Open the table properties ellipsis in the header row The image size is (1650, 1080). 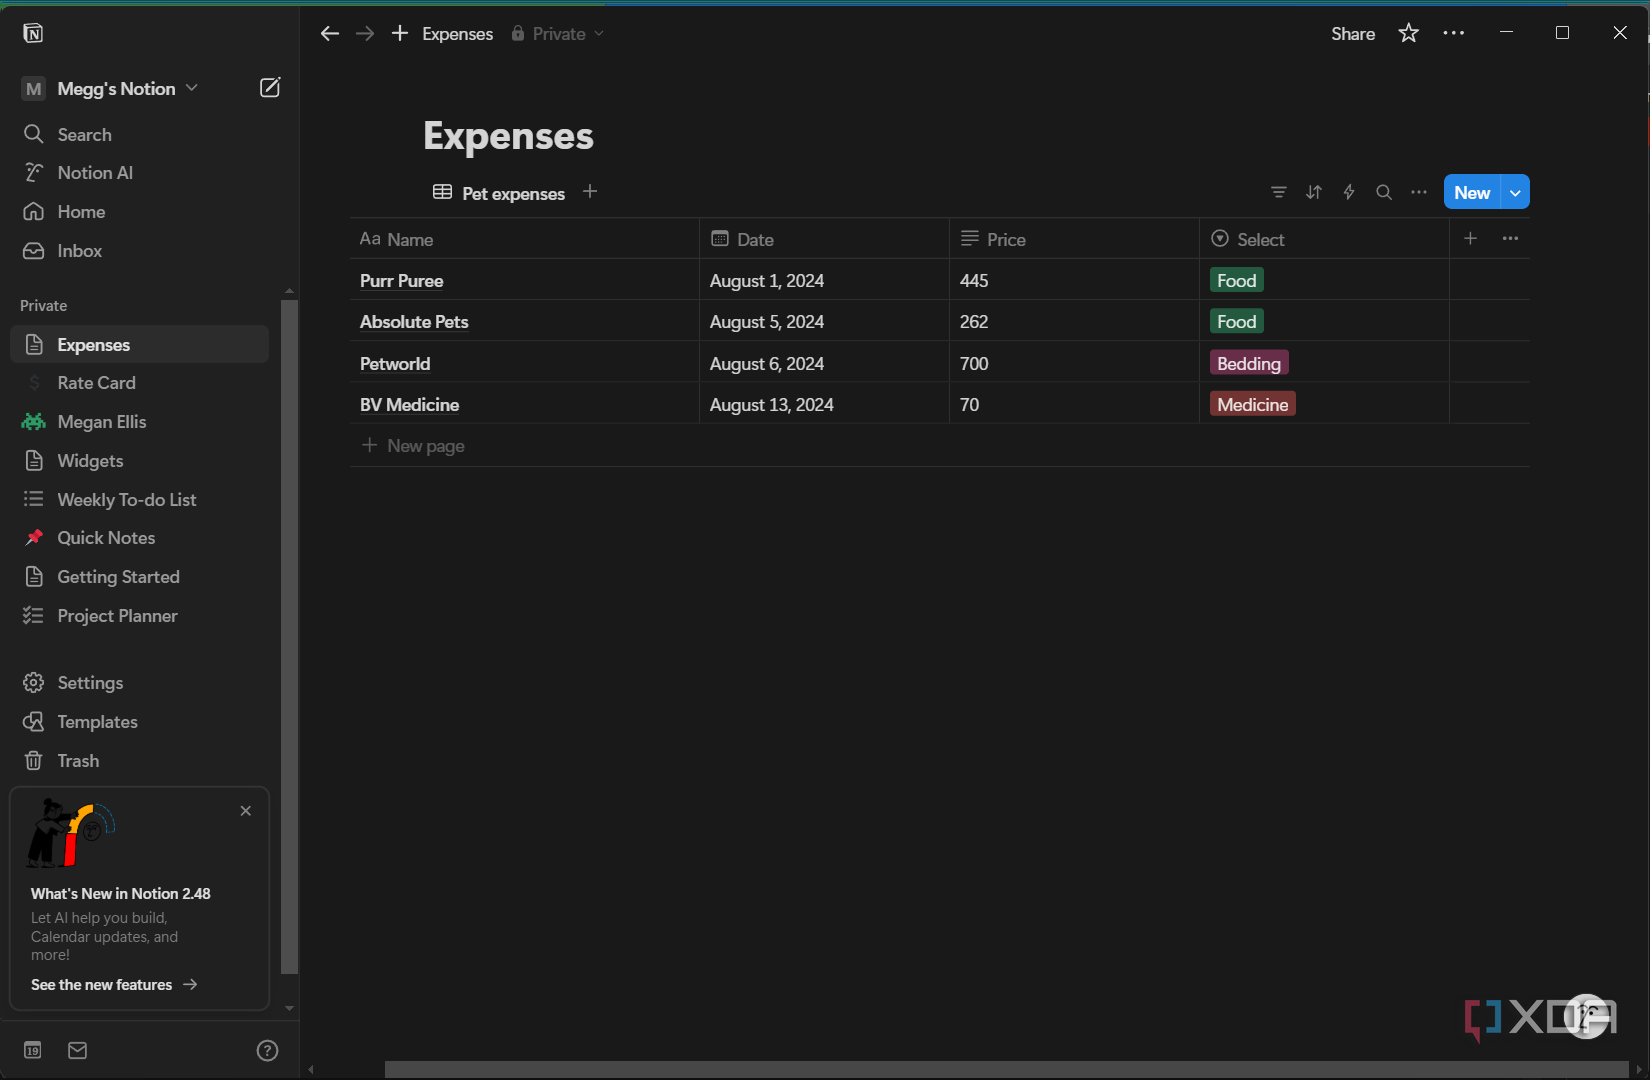coord(1511,238)
